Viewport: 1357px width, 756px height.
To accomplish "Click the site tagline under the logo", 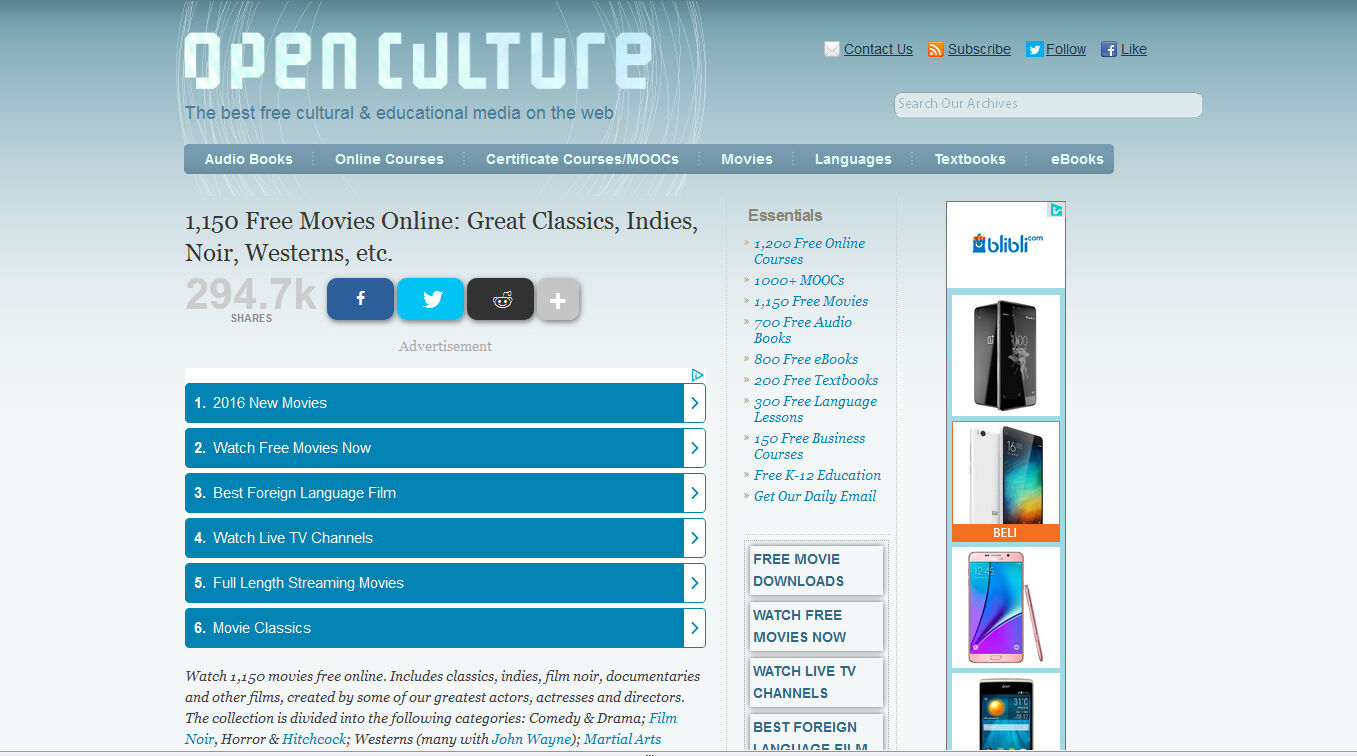I will pyautogui.click(x=399, y=113).
